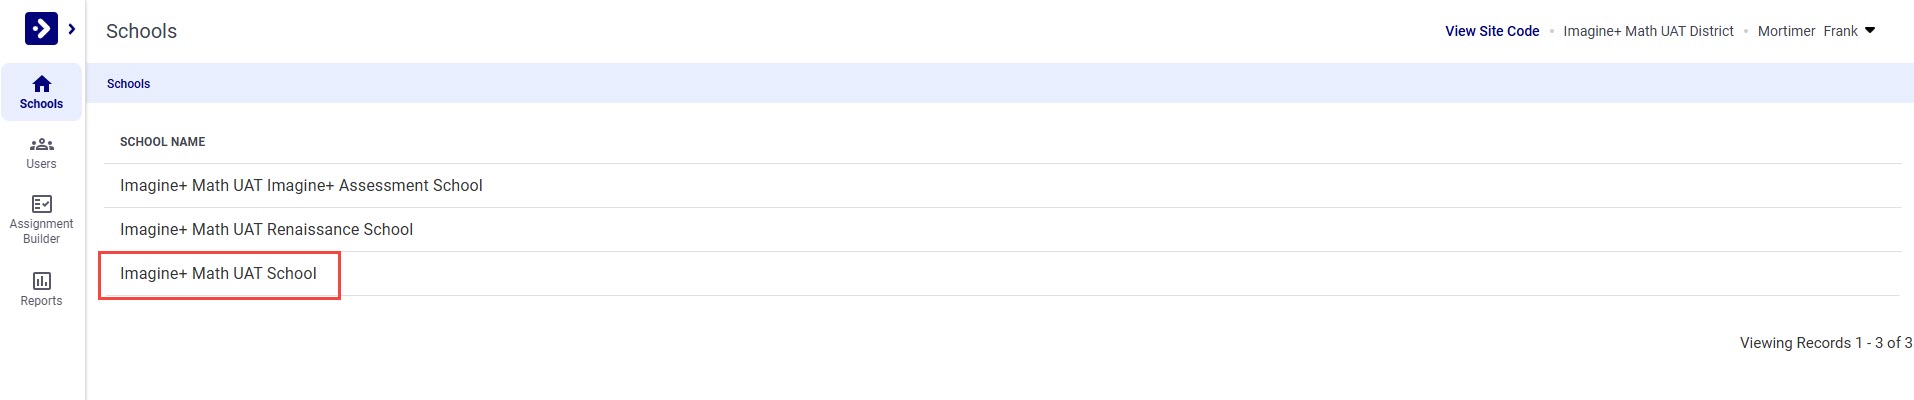Select the Assignment Builder sidebar label
Screen dimensions: 1914x400
pos(41,231)
